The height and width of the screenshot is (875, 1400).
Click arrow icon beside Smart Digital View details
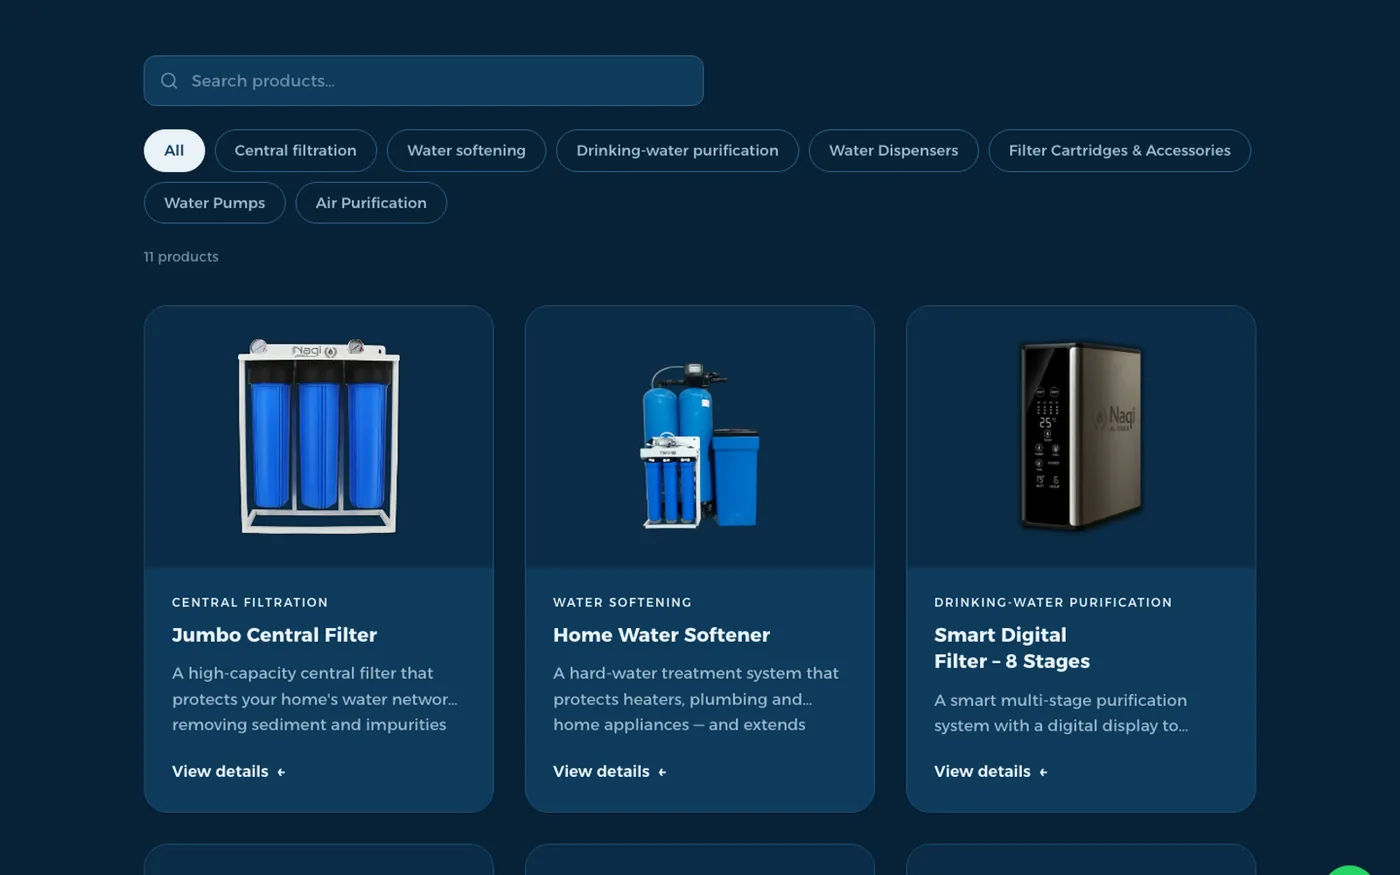(1043, 772)
